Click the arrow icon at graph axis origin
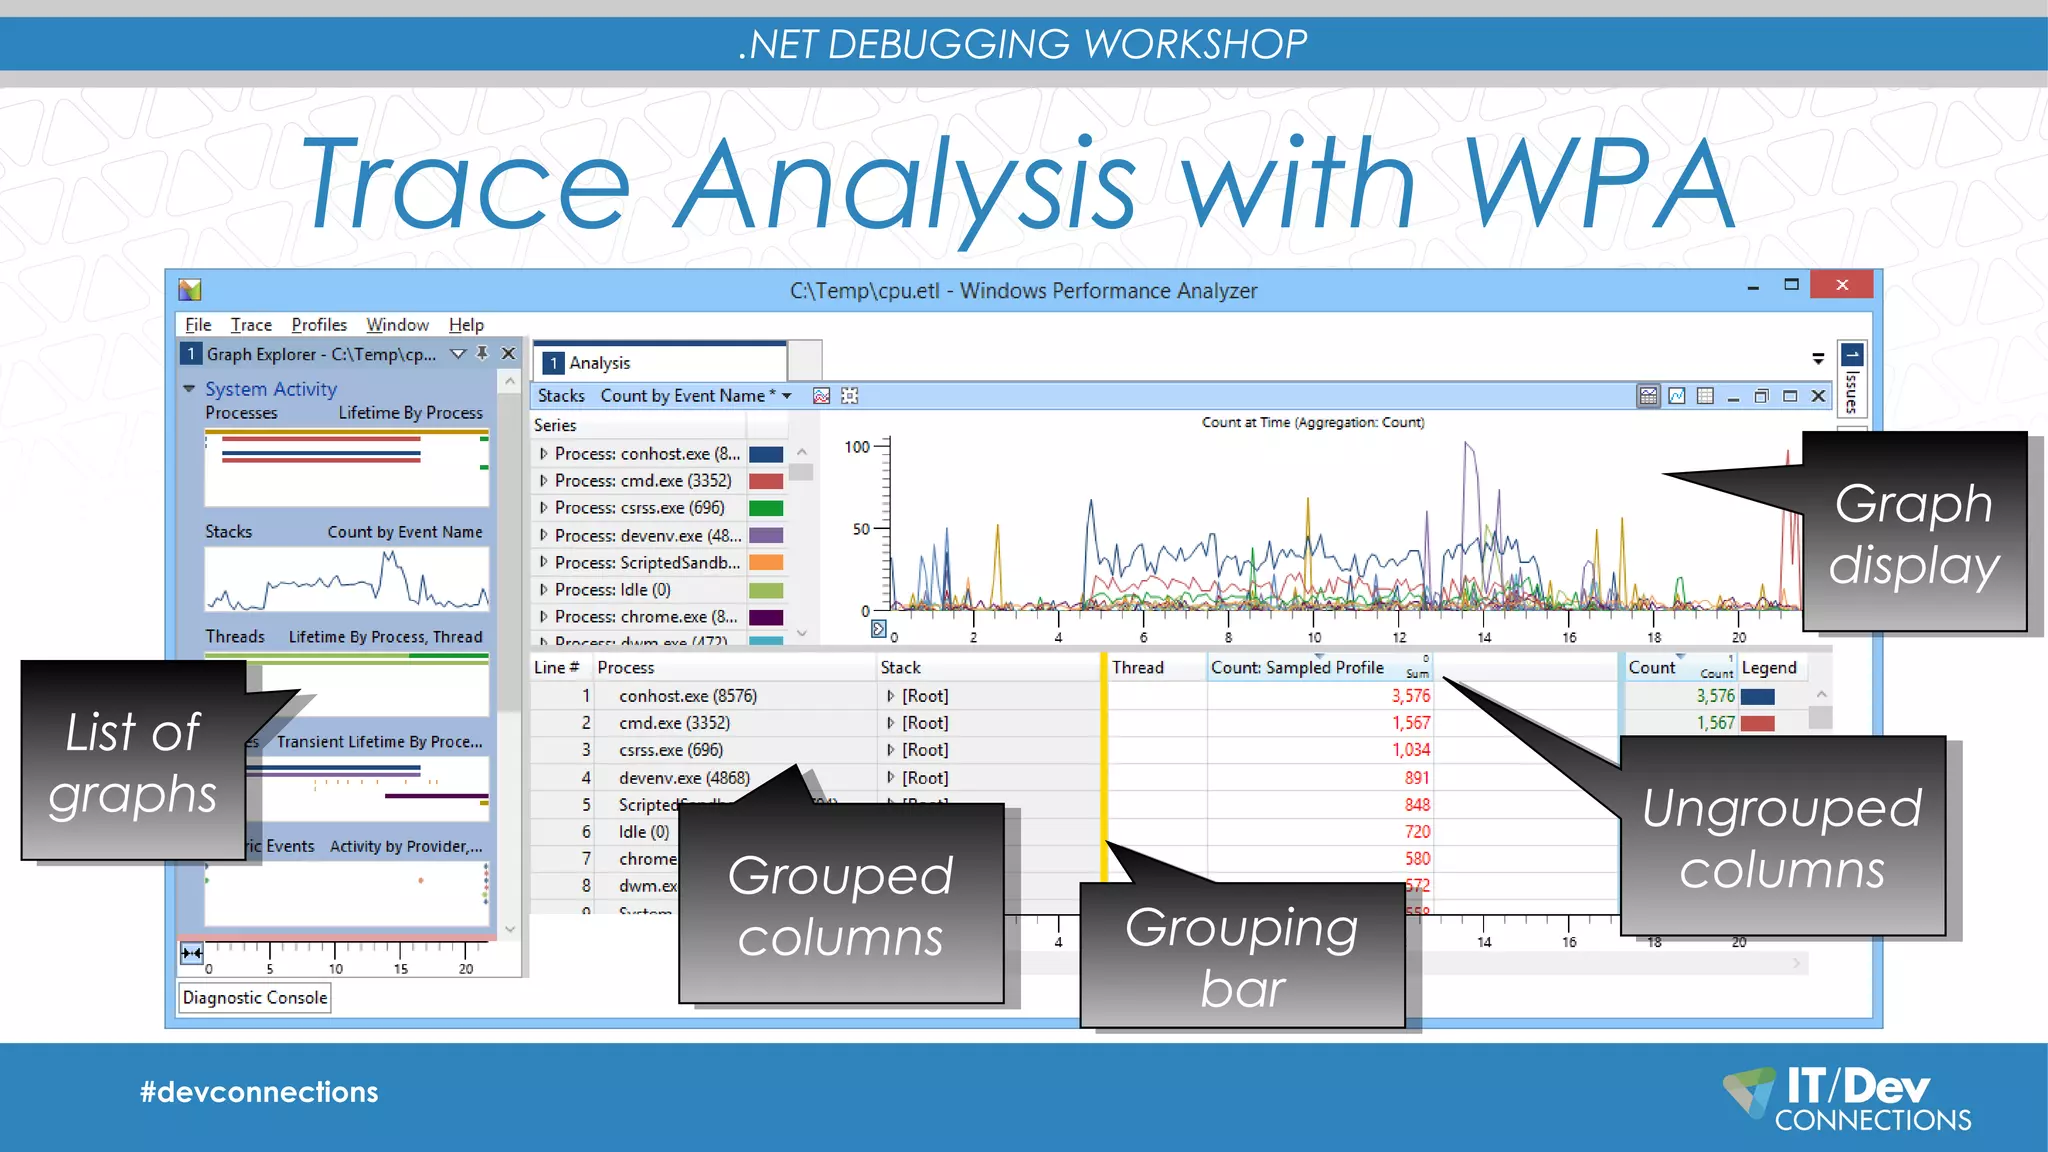 point(878,628)
